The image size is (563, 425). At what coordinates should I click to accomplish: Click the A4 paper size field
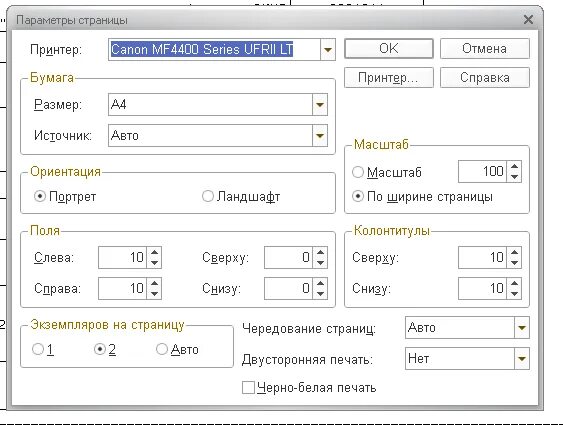tap(210, 105)
